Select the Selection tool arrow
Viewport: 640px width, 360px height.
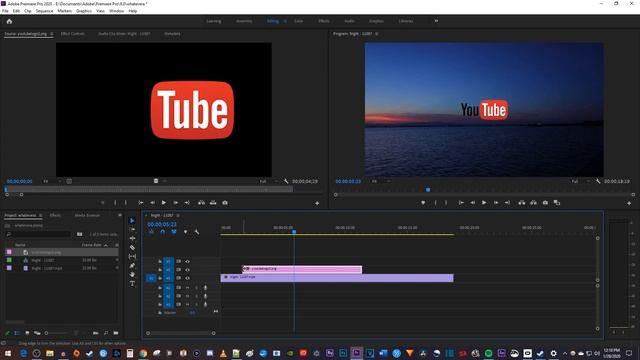[x=132, y=221]
